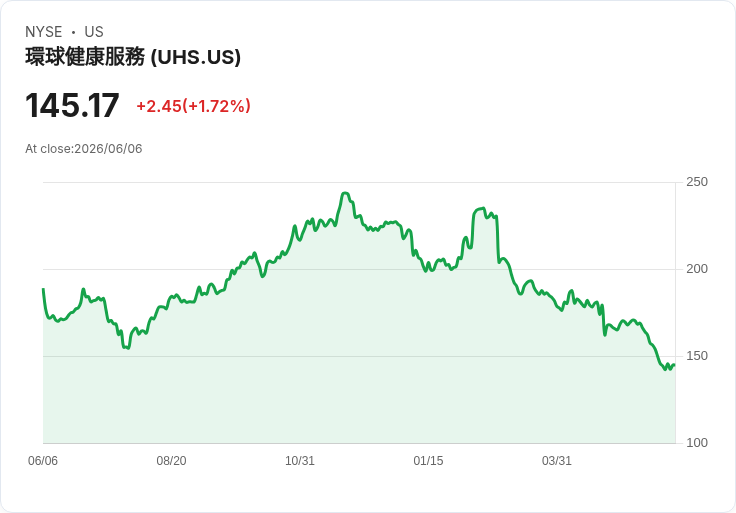Select the 250 y-axis label
736x513 pixels.
pos(697,182)
